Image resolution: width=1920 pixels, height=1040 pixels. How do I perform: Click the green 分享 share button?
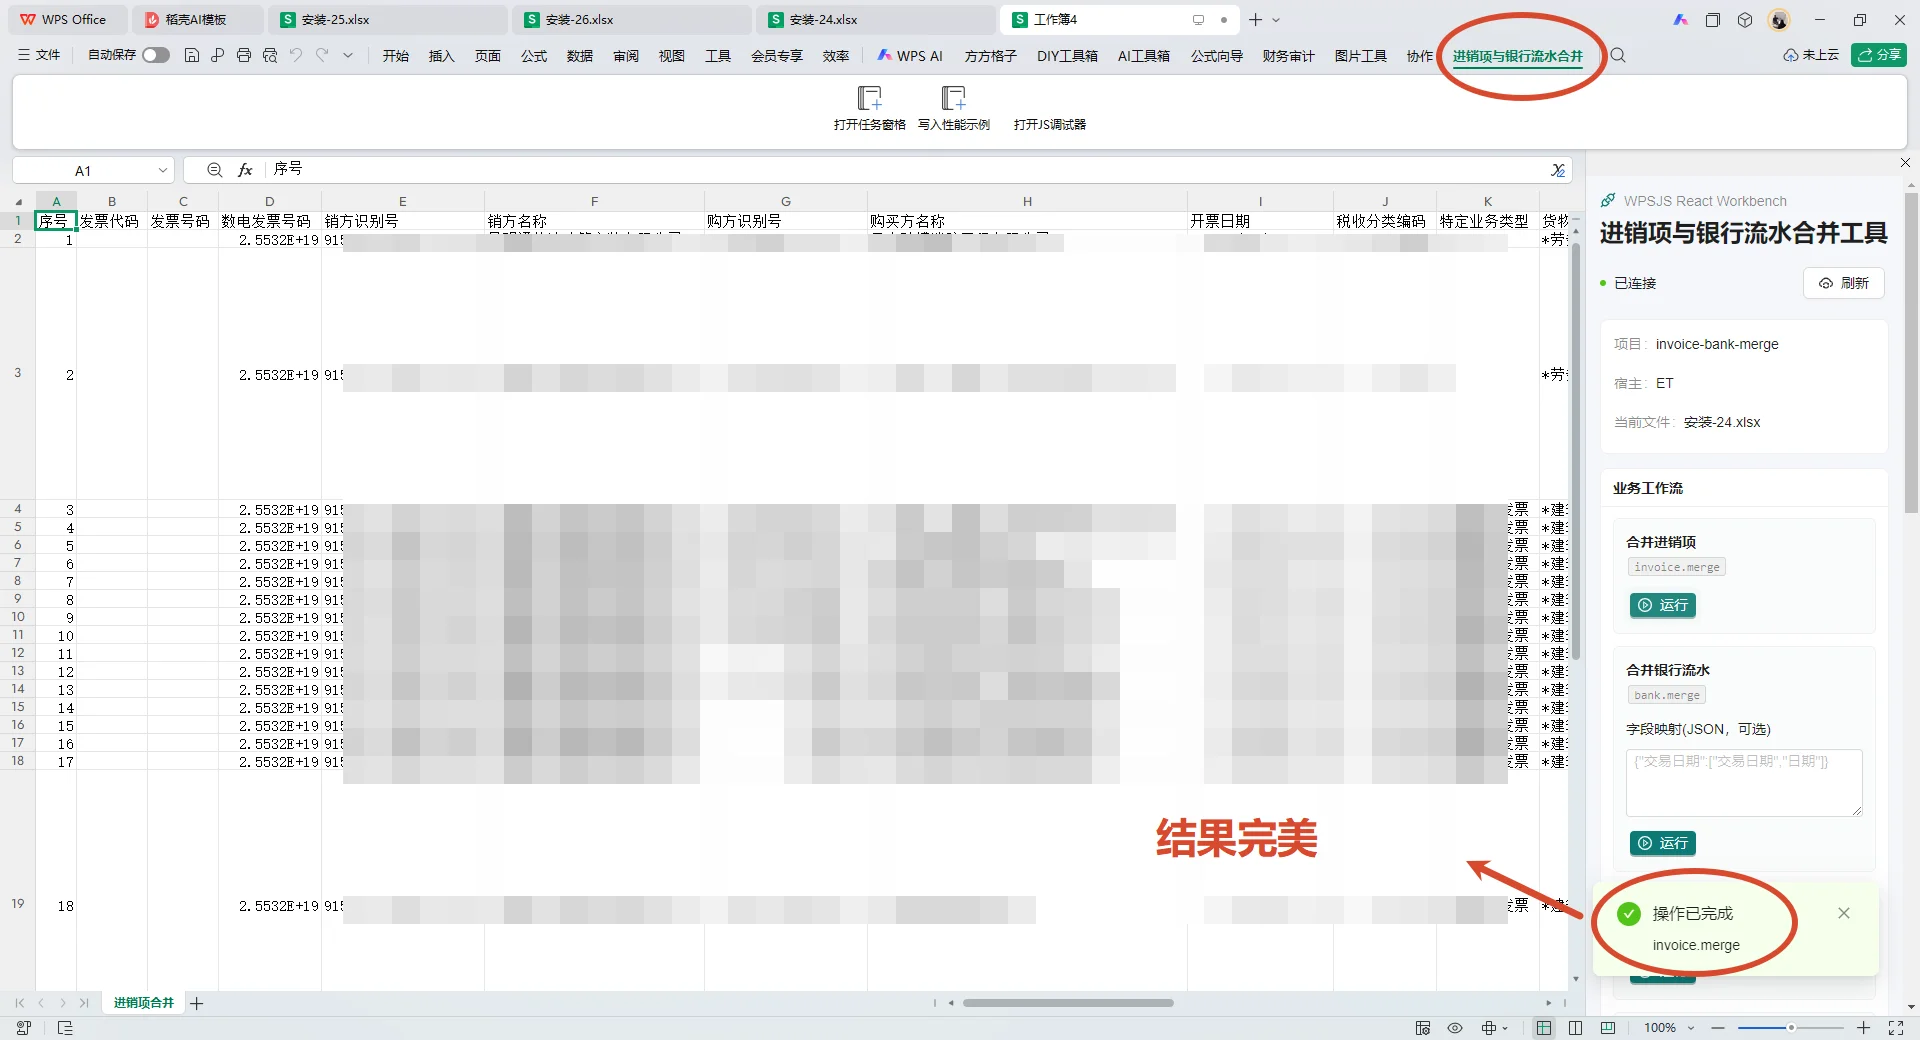[x=1879, y=55]
